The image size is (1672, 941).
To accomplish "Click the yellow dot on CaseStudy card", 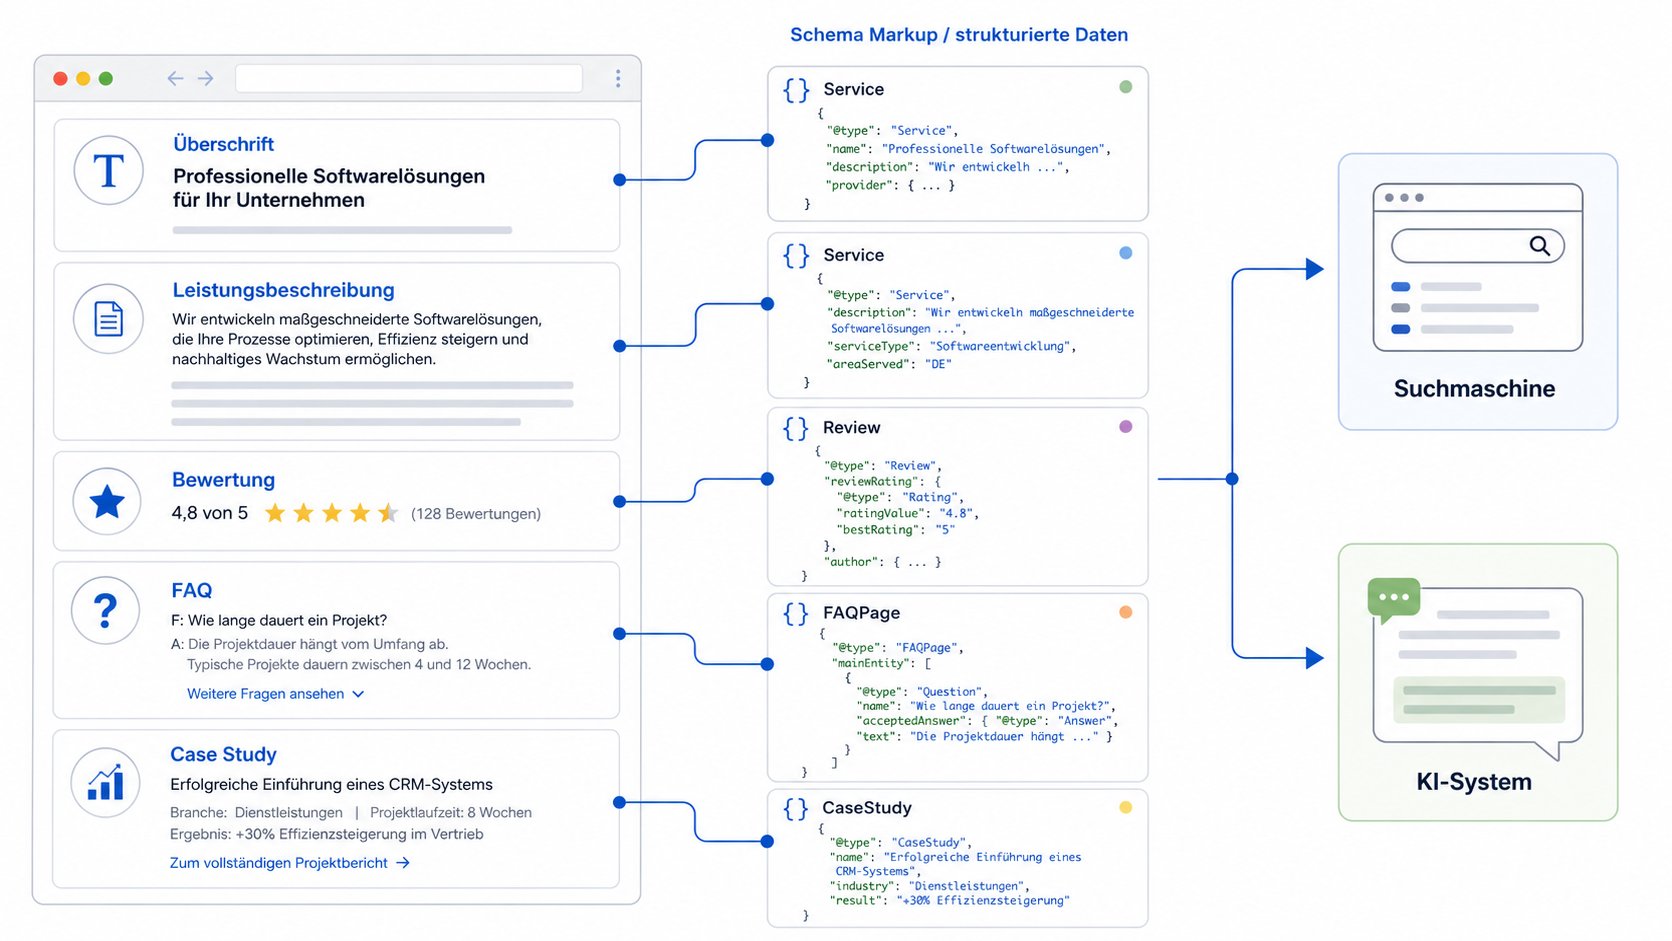I will (1126, 807).
